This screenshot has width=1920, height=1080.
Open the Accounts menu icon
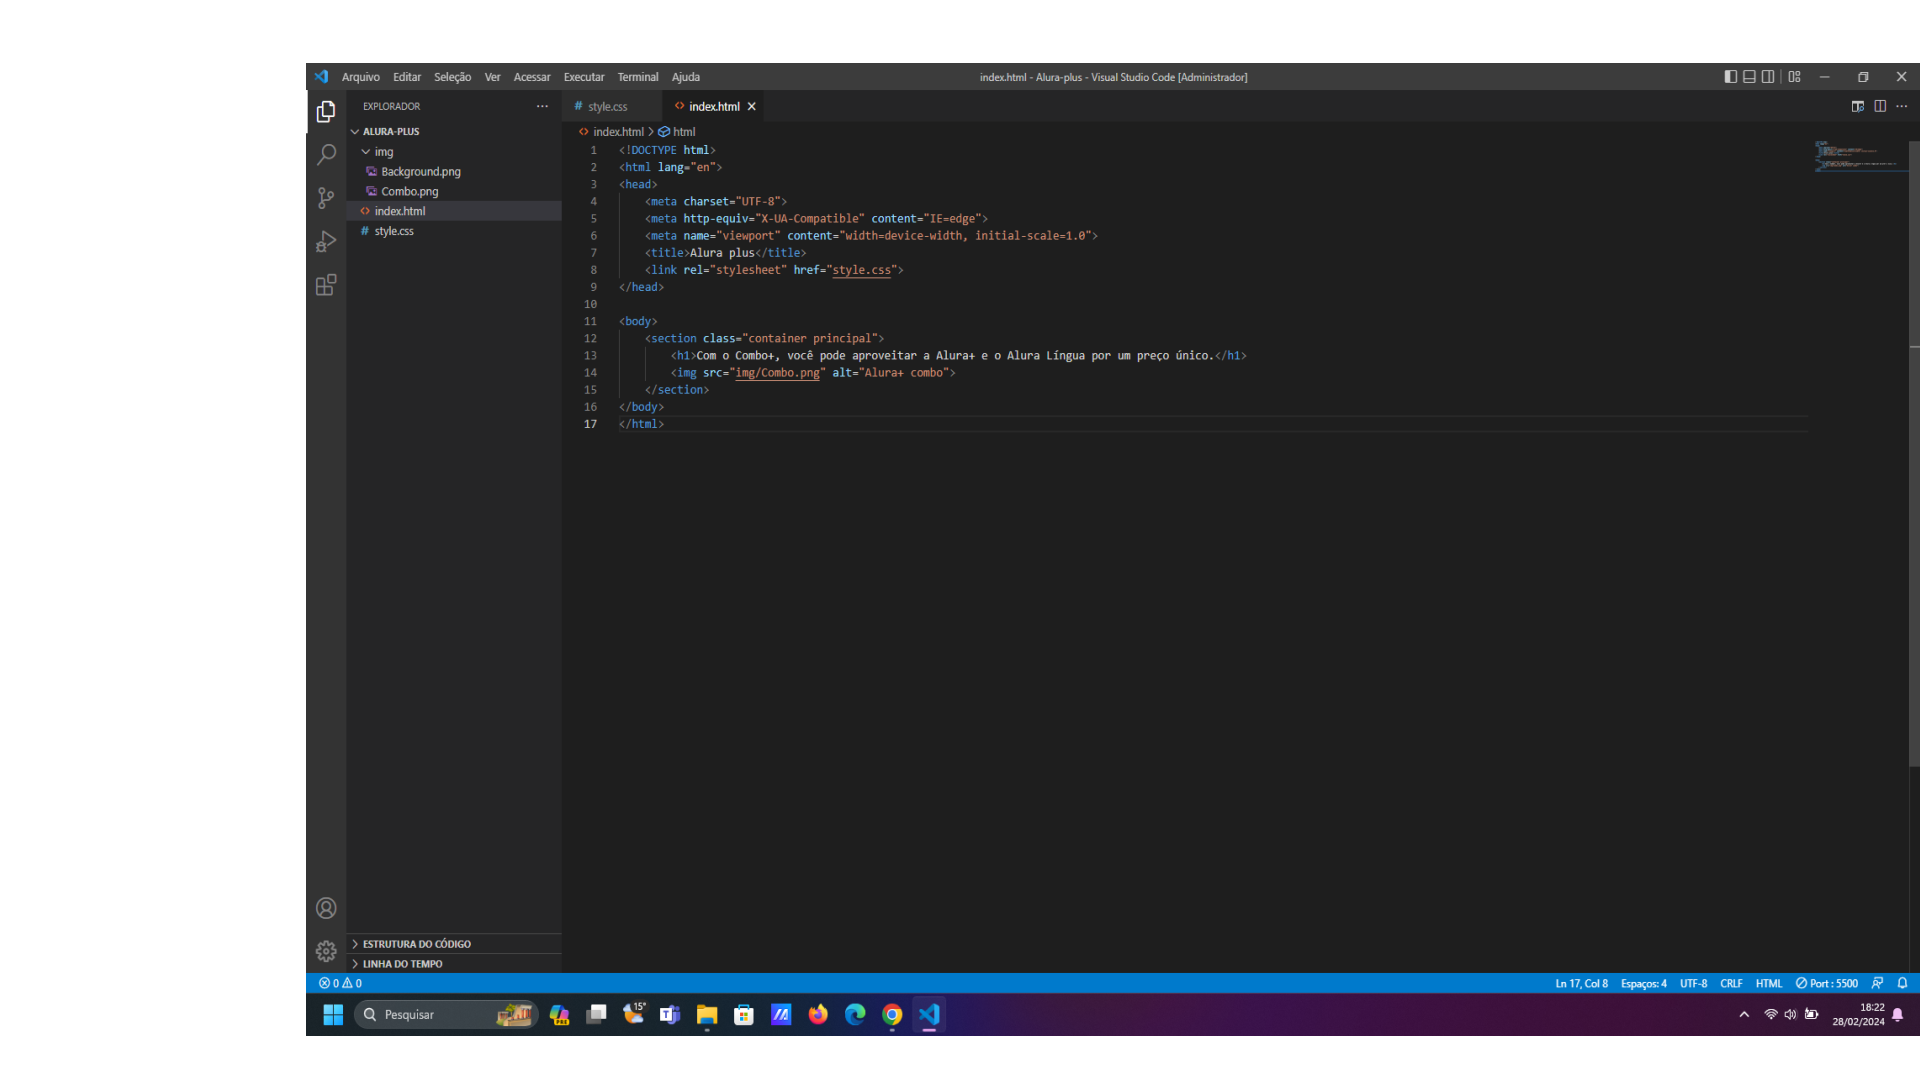[x=326, y=908]
